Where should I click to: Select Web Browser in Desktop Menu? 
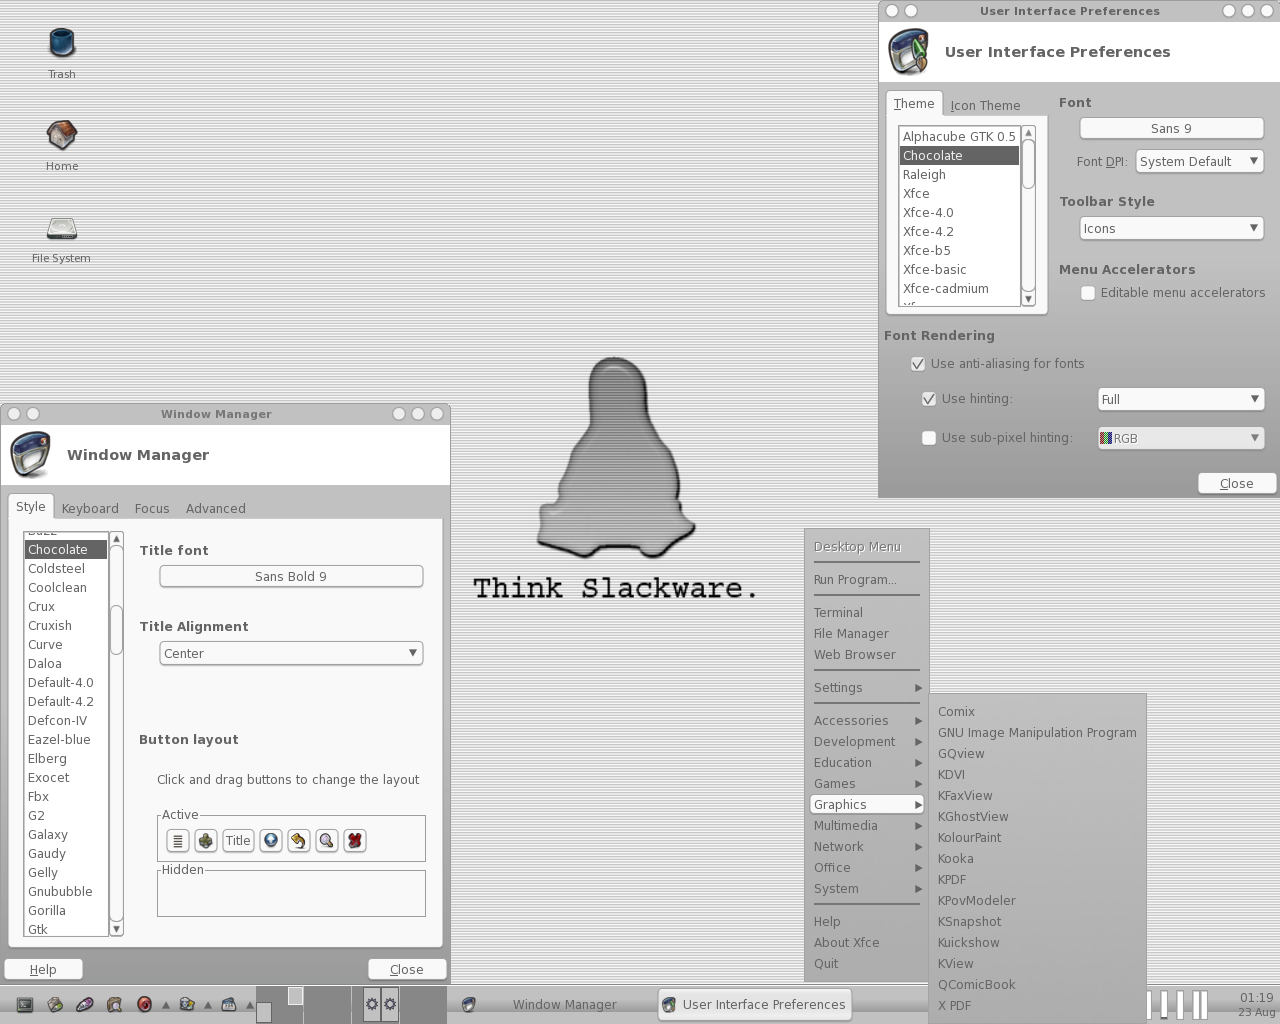[x=867, y=655]
